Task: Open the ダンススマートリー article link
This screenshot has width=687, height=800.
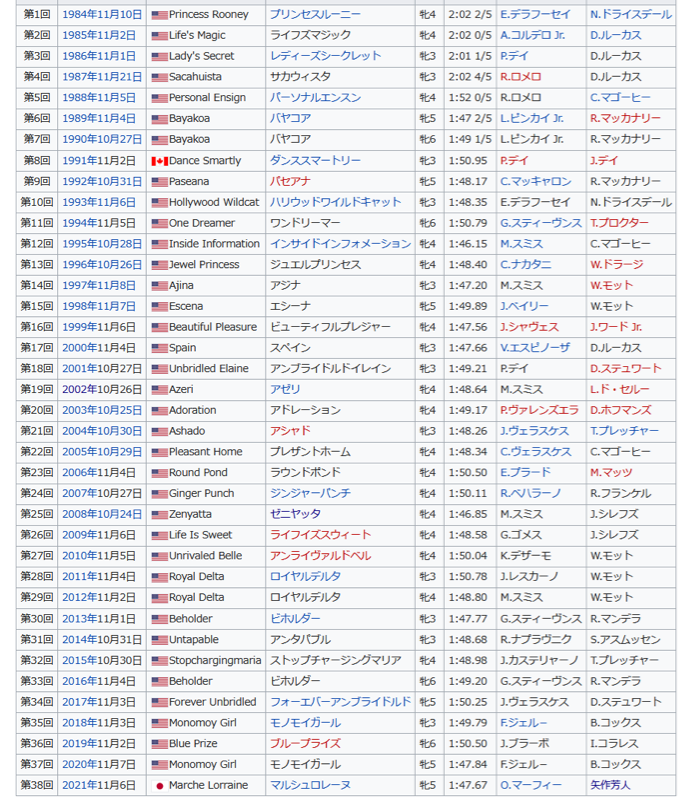Action: coord(315,161)
